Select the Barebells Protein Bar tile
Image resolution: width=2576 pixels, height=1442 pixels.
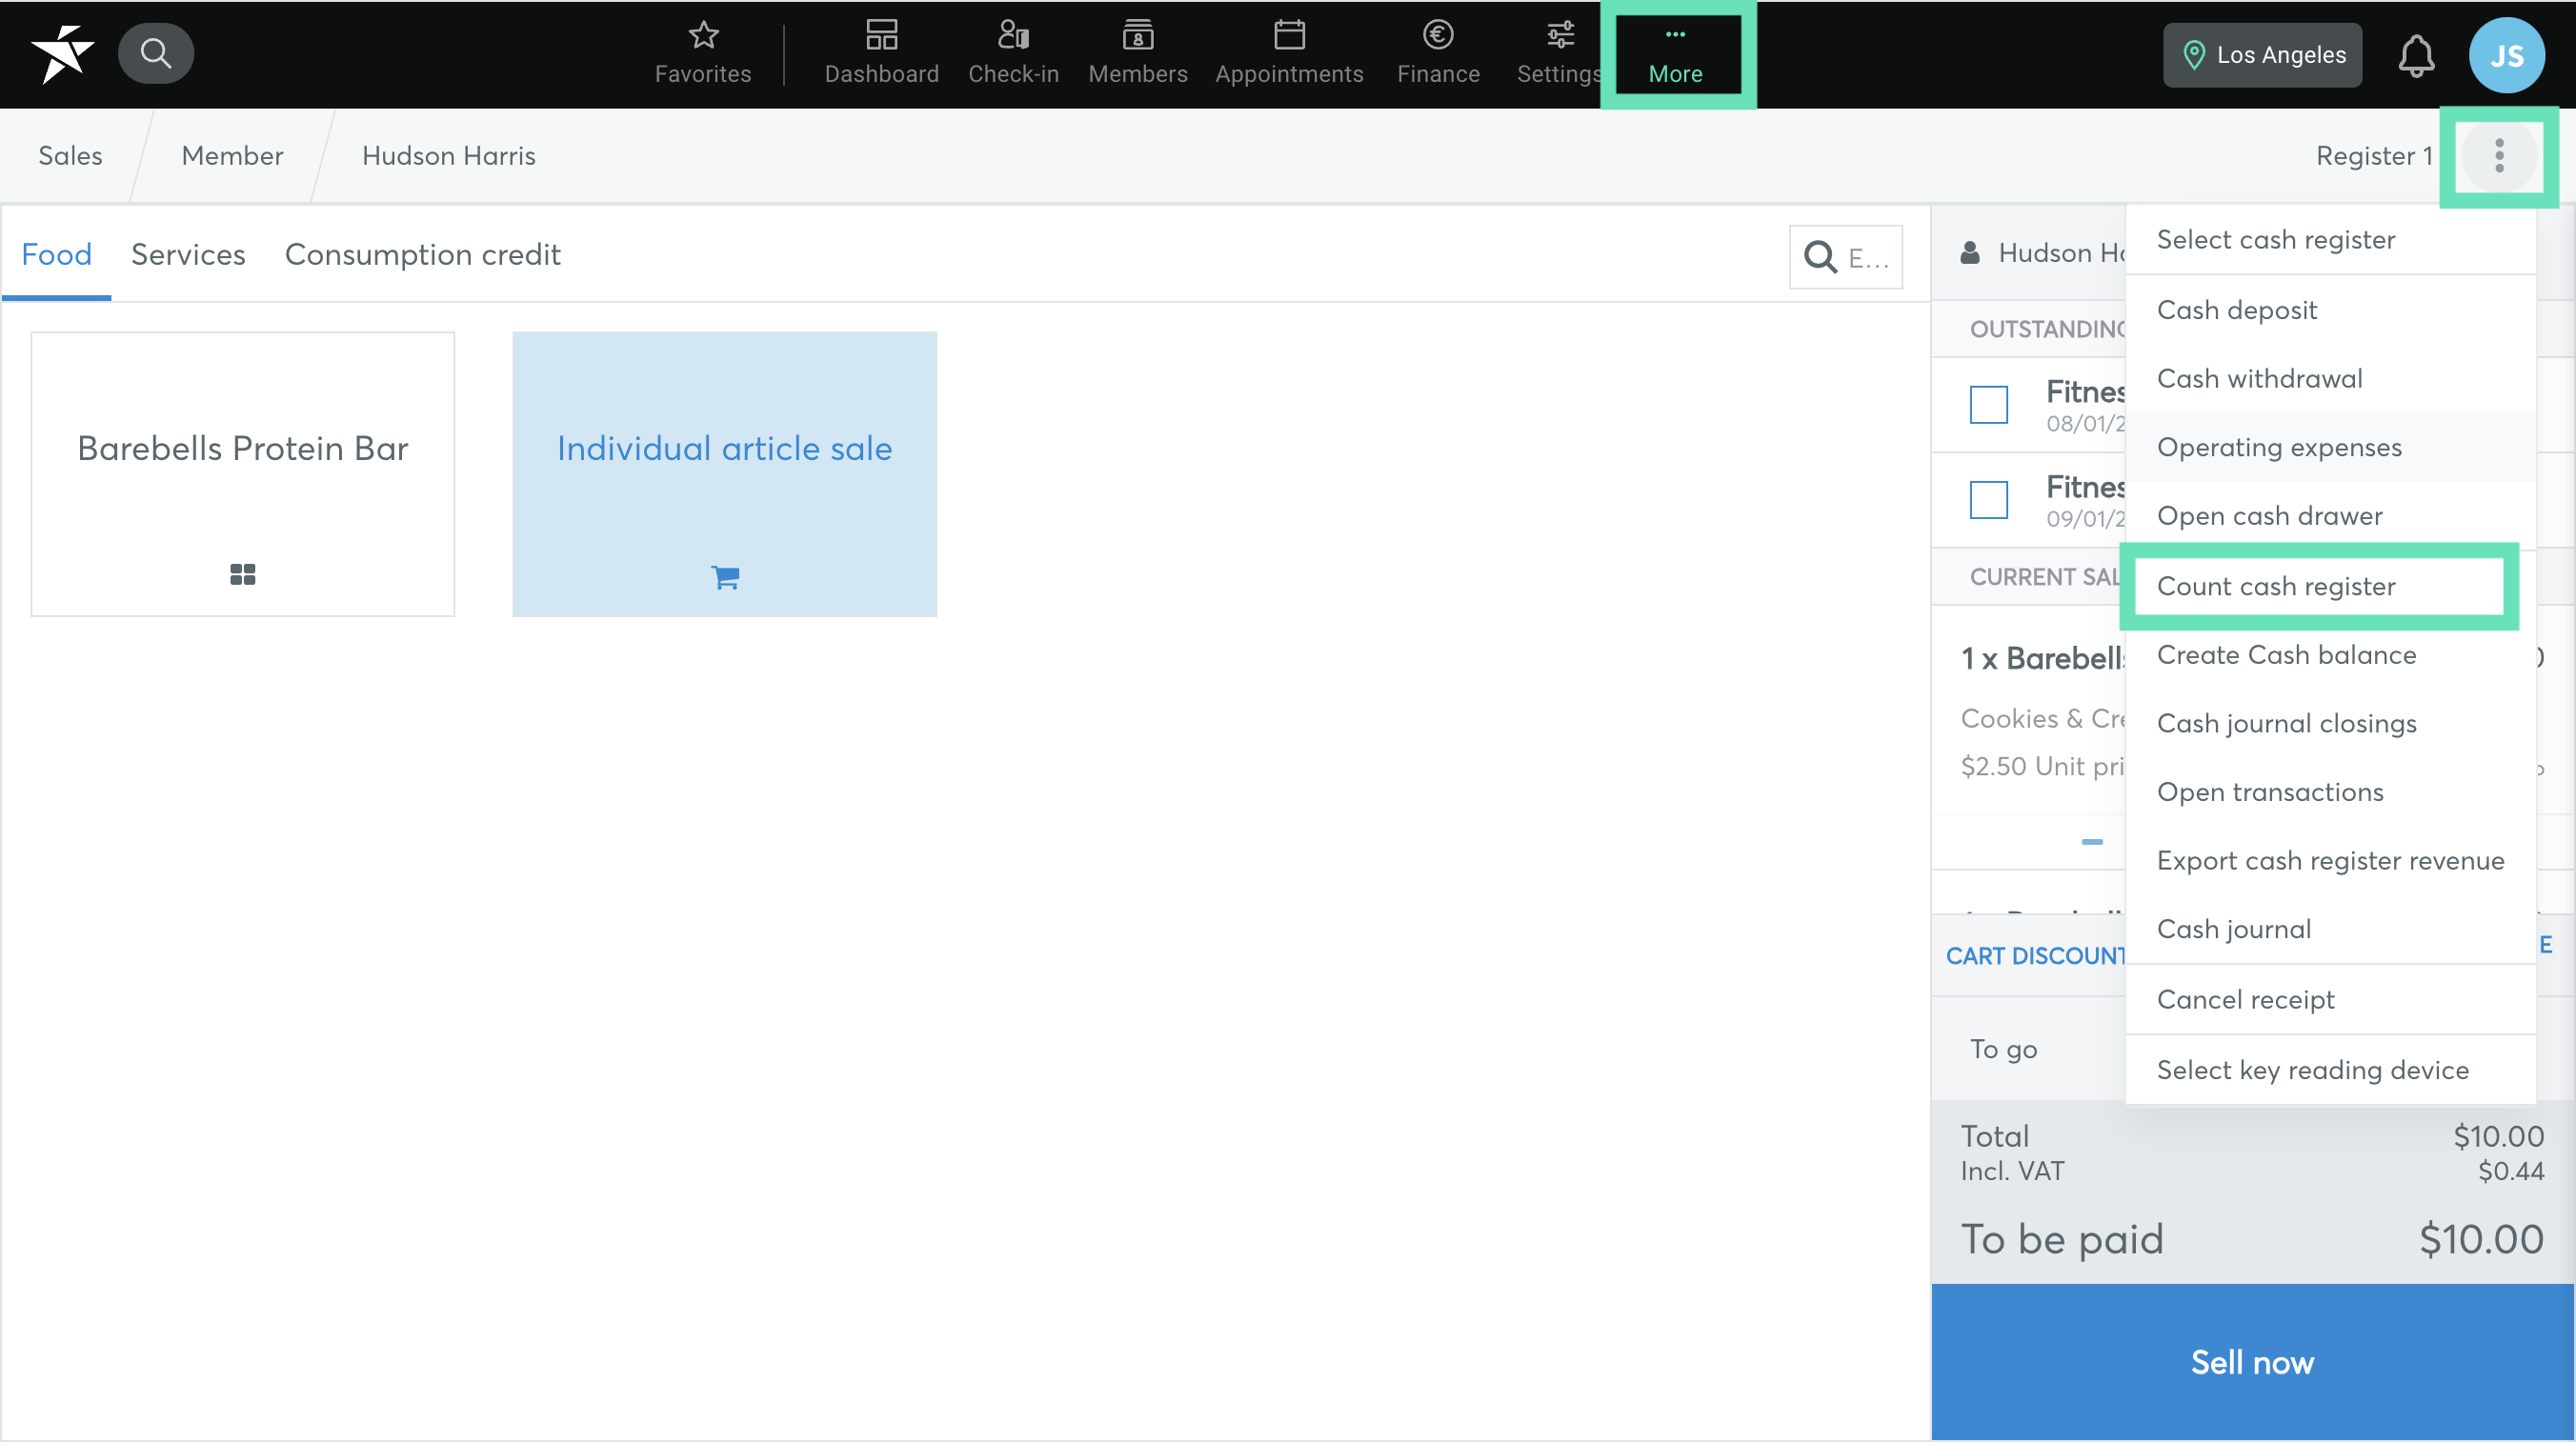coord(243,474)
